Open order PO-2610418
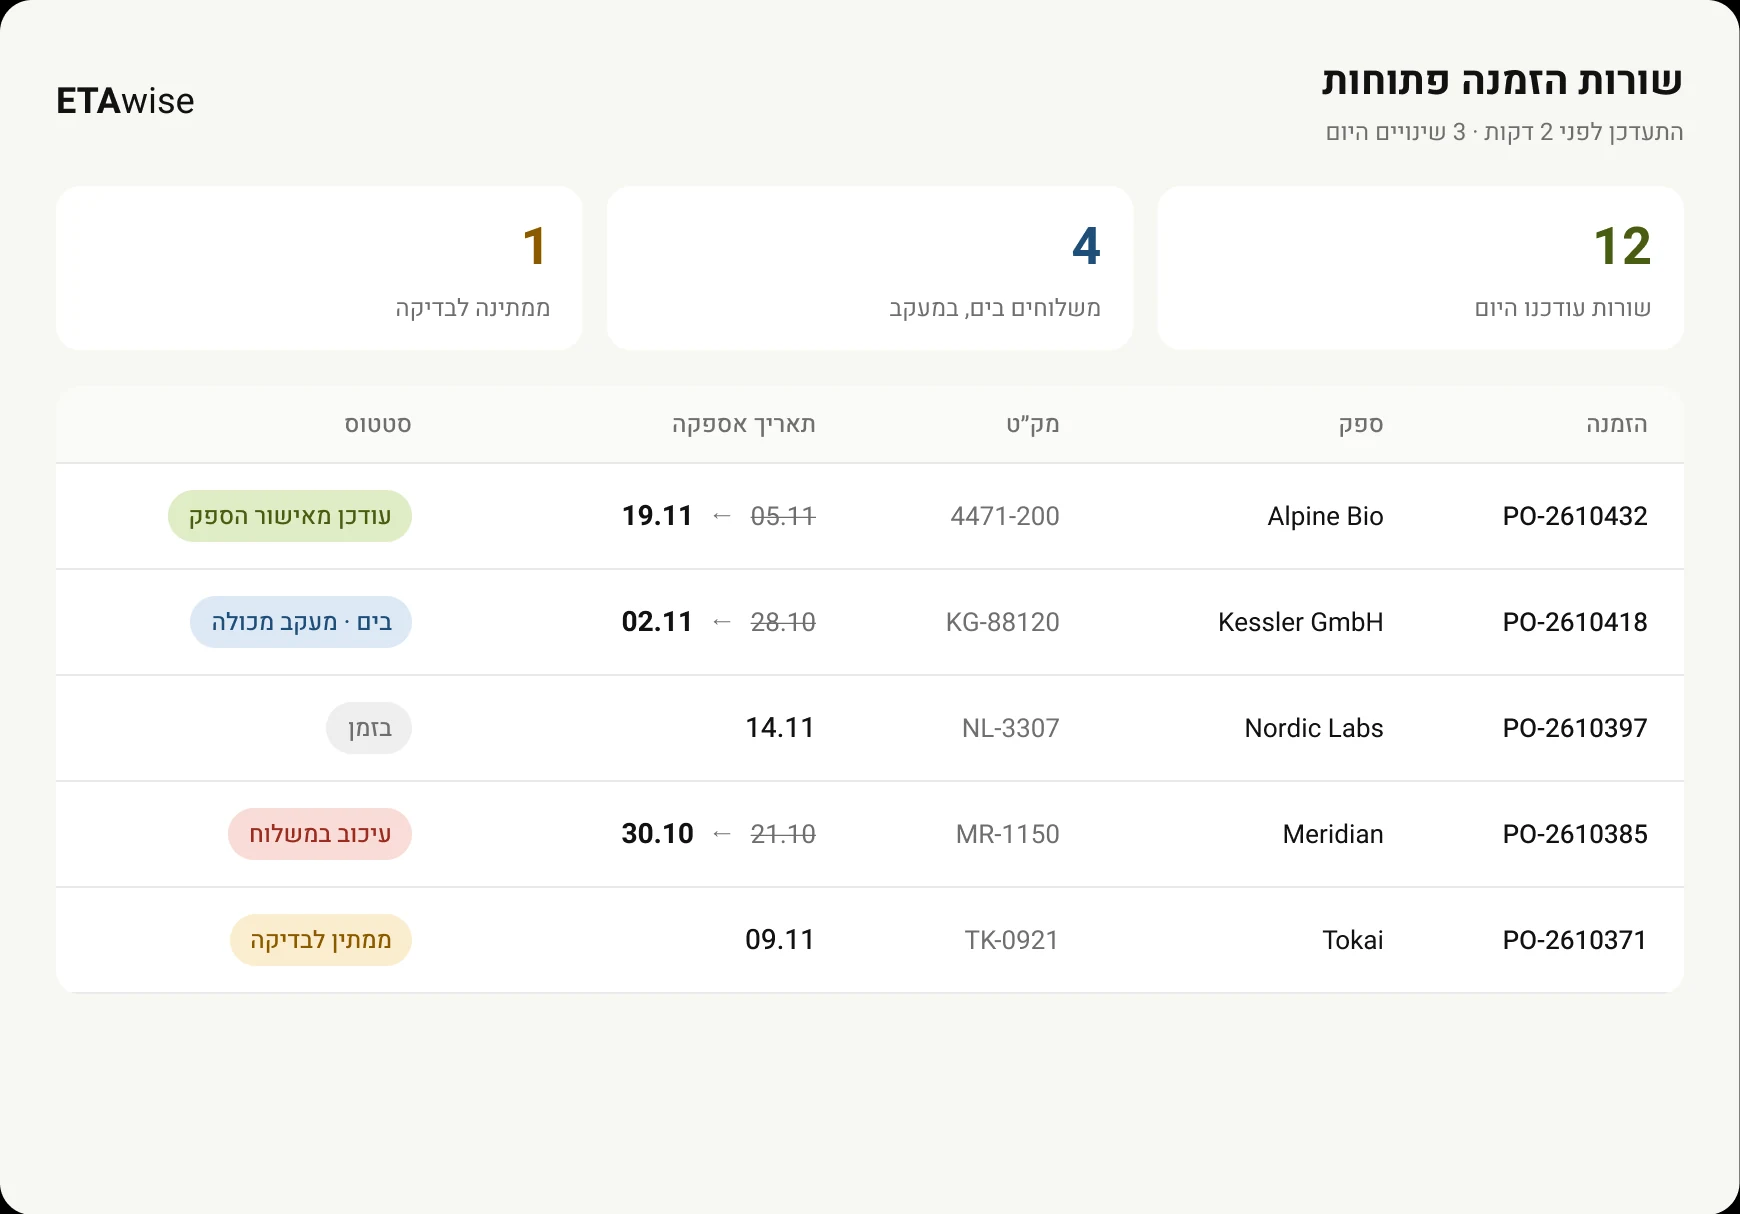The image size is (1740, 1214). [1575, 622]
